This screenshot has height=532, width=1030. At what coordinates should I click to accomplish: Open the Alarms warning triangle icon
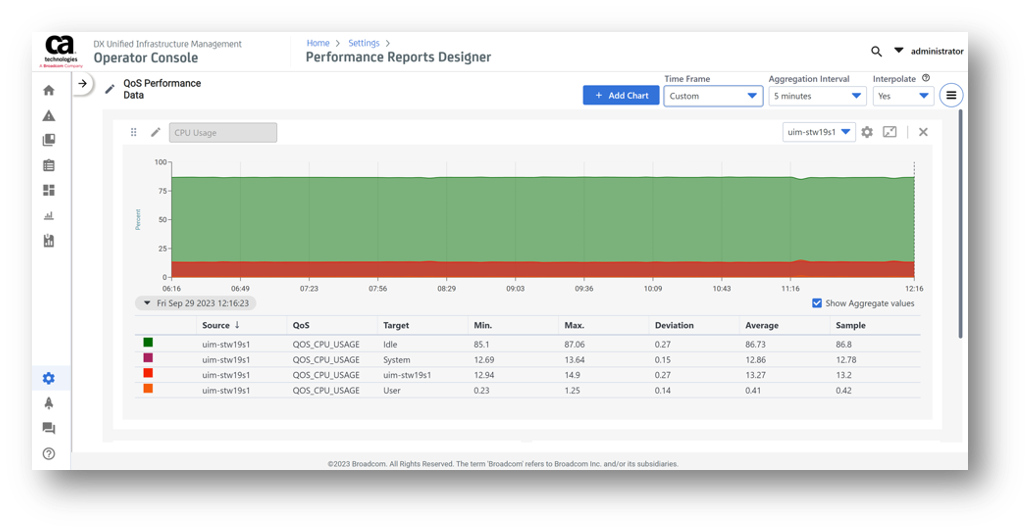tap(48, 115)
